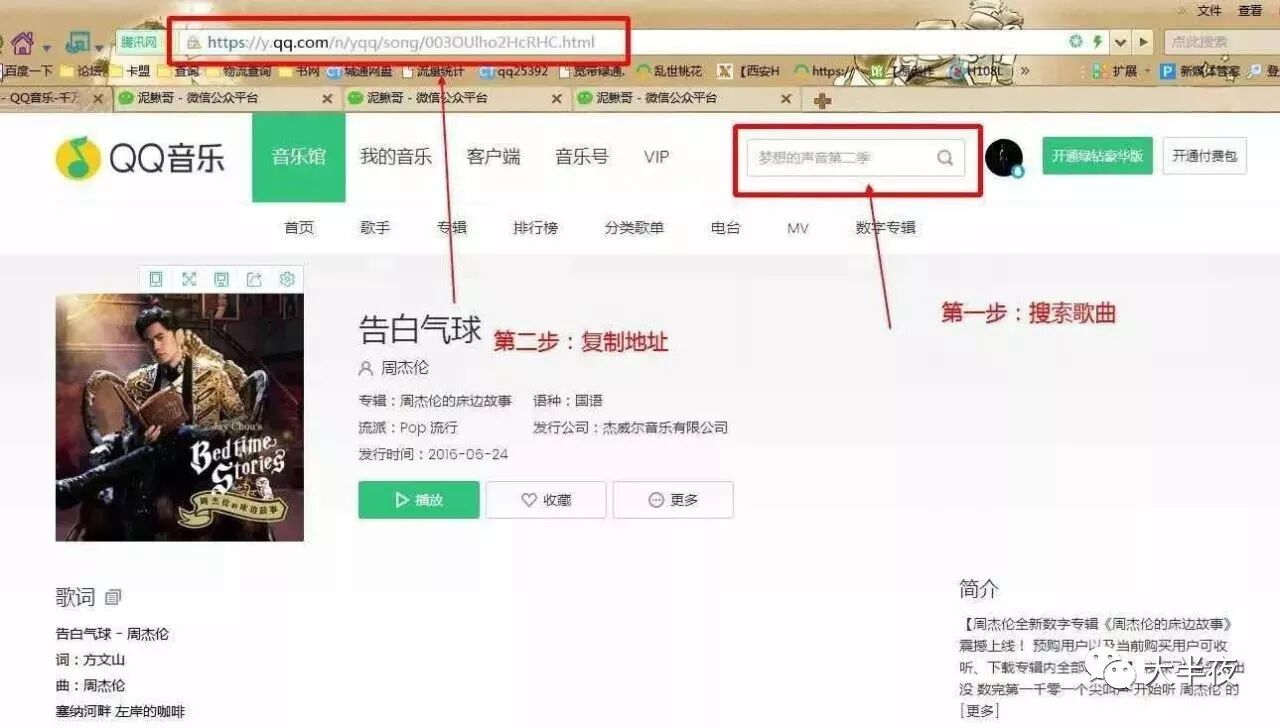The height and width of the screenshot is (728, 1280).
Task: Click the green 播放 play button
Action: 419,500
